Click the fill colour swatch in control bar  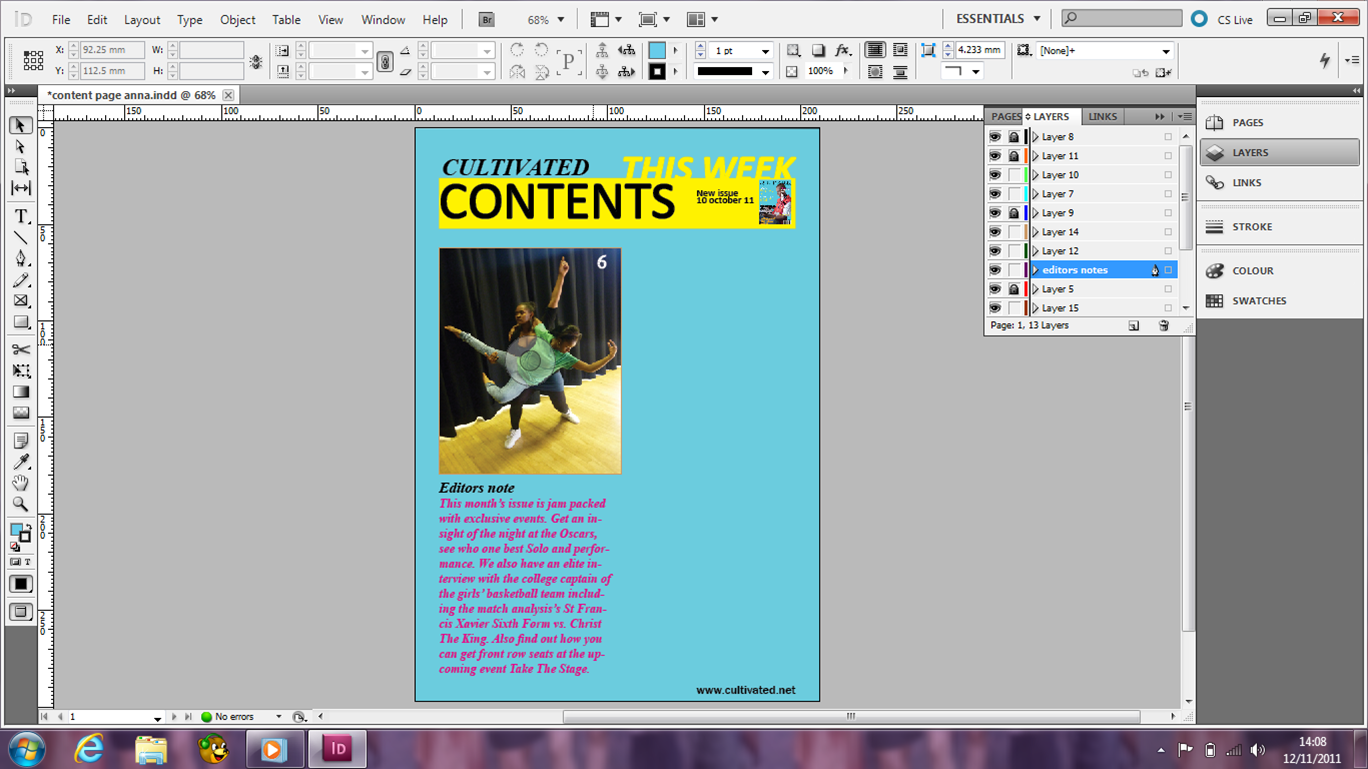(x=657, y=51)
